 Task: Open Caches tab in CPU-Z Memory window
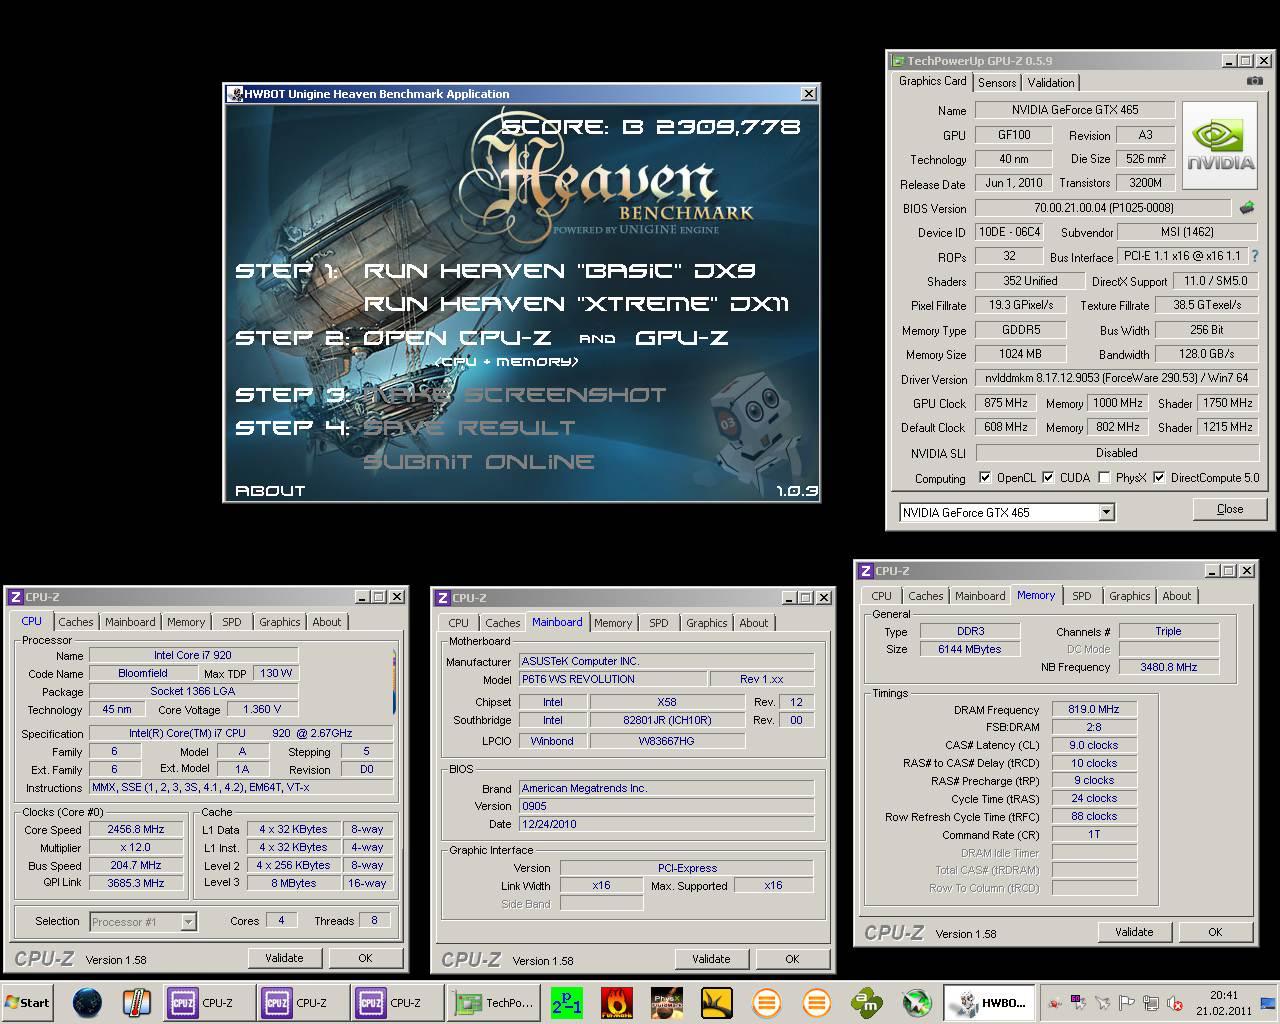(926, 596)
